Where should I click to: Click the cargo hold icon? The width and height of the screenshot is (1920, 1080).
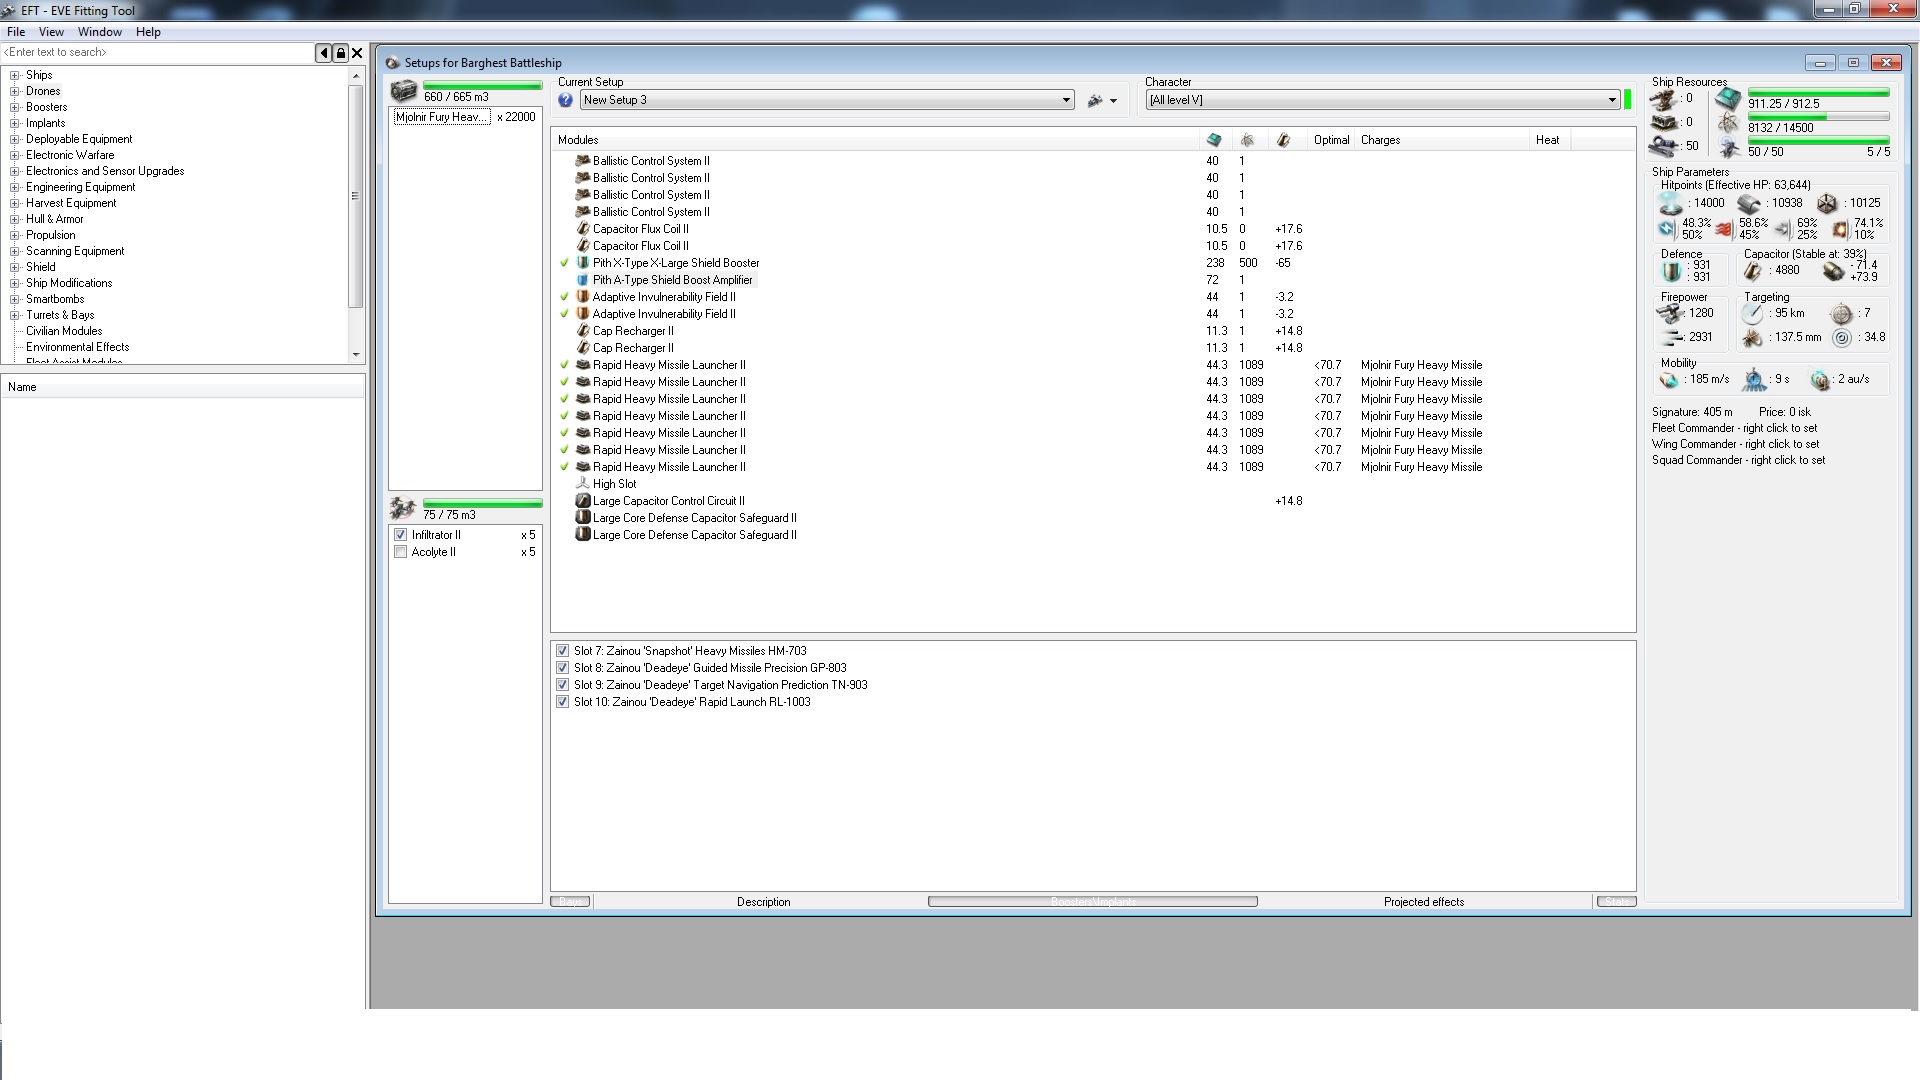coord(404,92)
